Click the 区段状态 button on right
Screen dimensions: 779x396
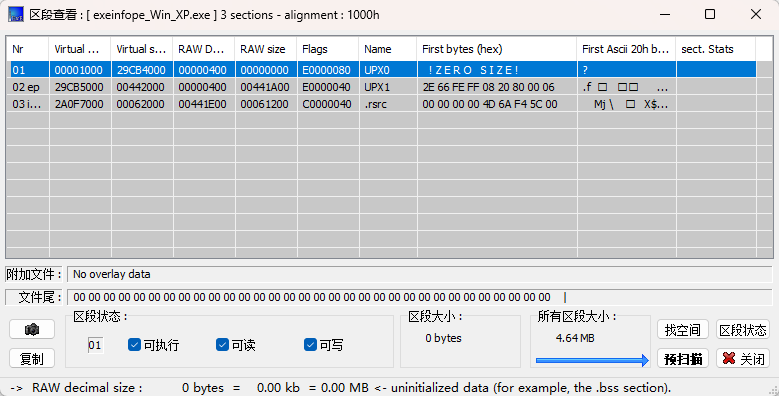[743, 329]
